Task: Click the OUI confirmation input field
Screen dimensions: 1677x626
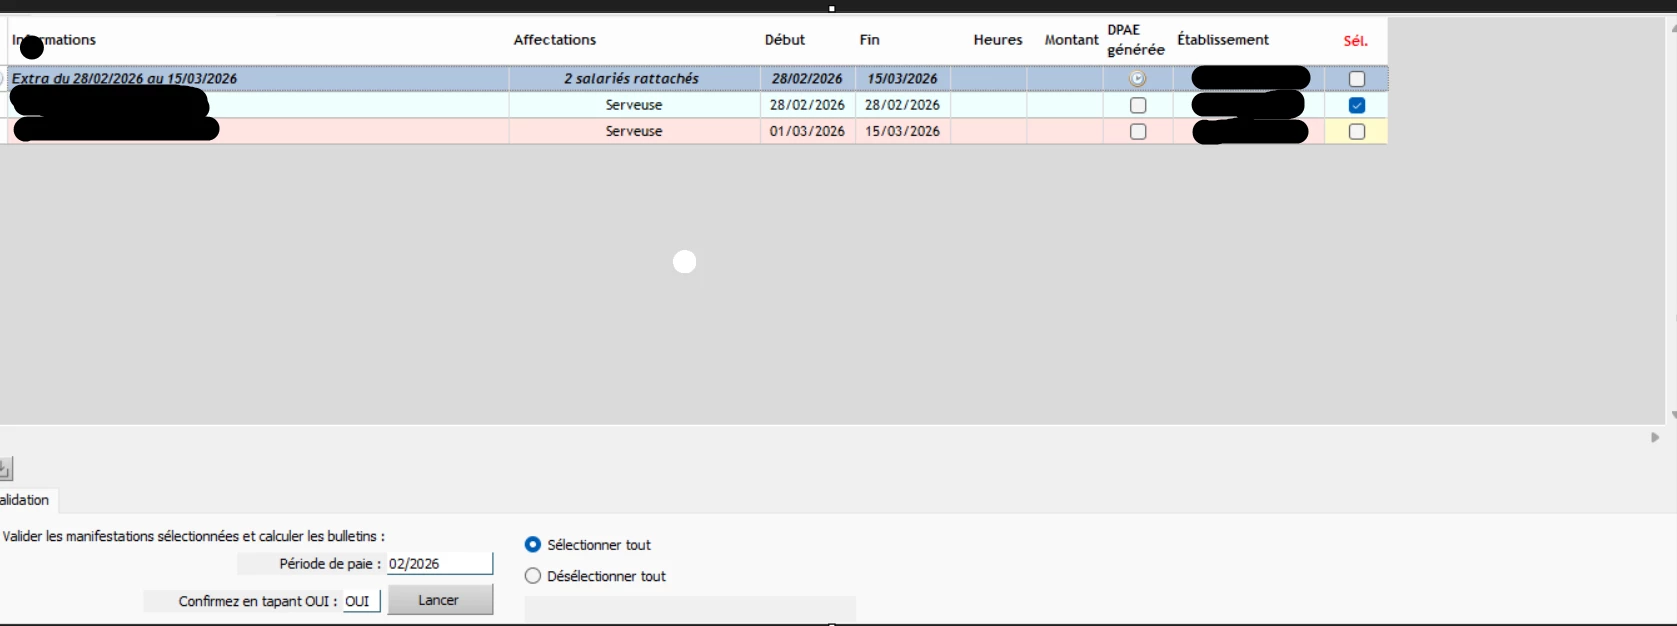Action: (x=361, y=601)
